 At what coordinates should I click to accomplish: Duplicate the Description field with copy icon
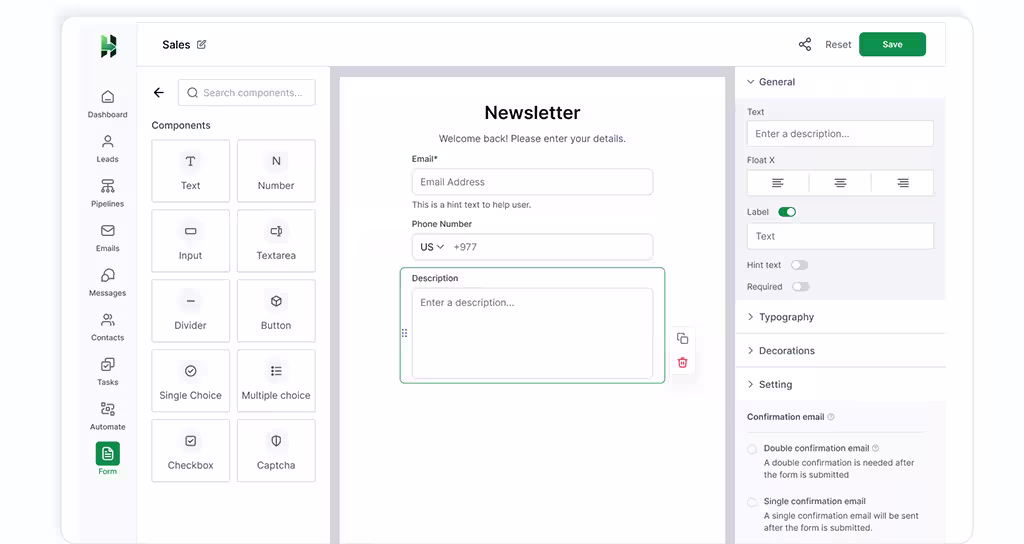[682, 338]
